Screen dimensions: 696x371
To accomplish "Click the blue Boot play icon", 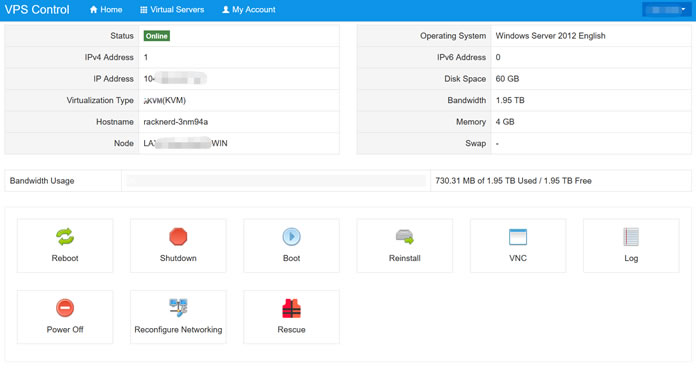I will coord(291,237).
